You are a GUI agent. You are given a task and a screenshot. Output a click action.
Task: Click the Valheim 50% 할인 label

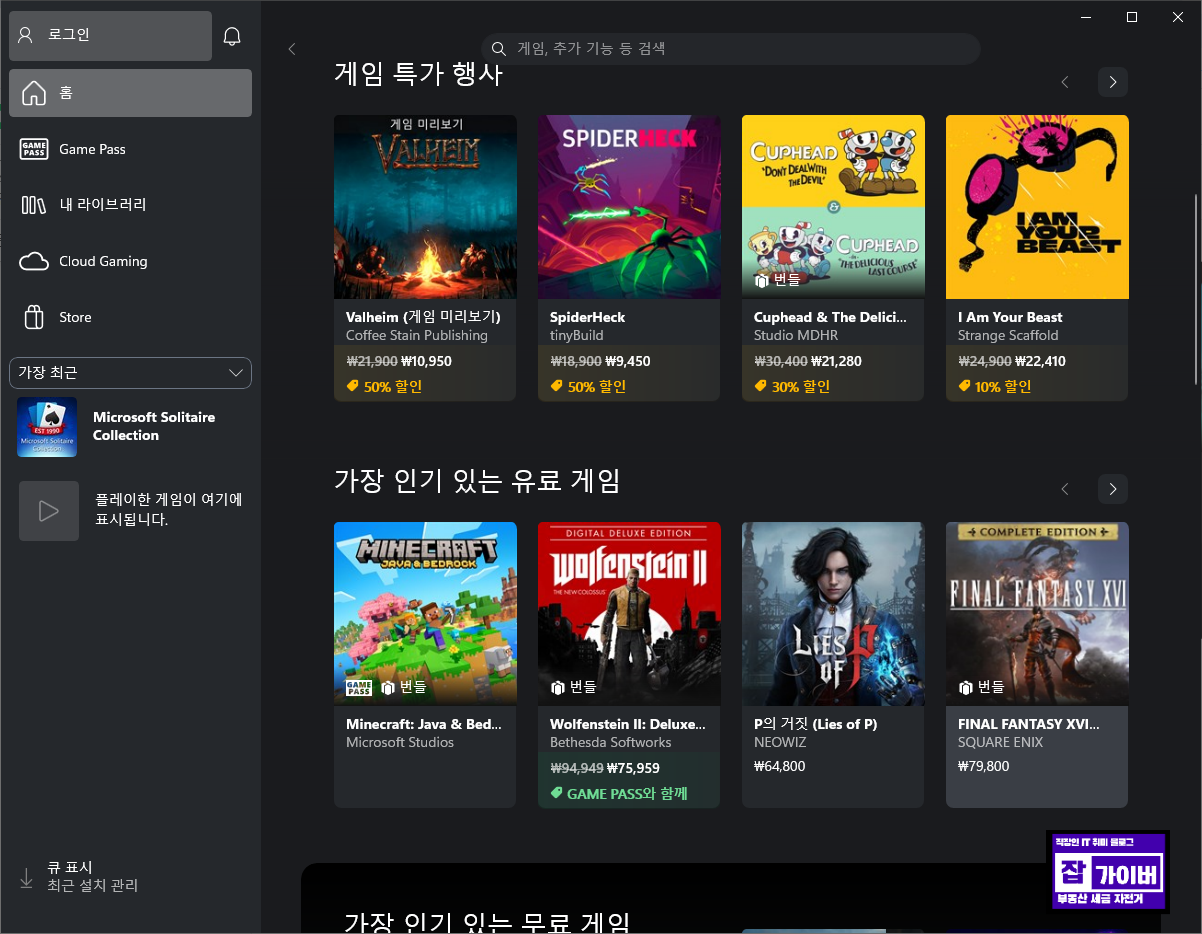coord(393,386)
